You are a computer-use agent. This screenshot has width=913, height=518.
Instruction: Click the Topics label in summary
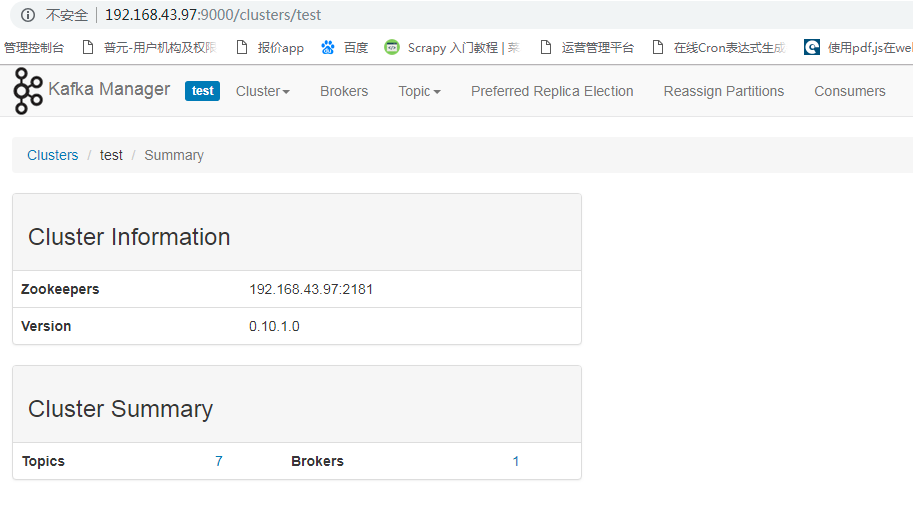(43, 461)
